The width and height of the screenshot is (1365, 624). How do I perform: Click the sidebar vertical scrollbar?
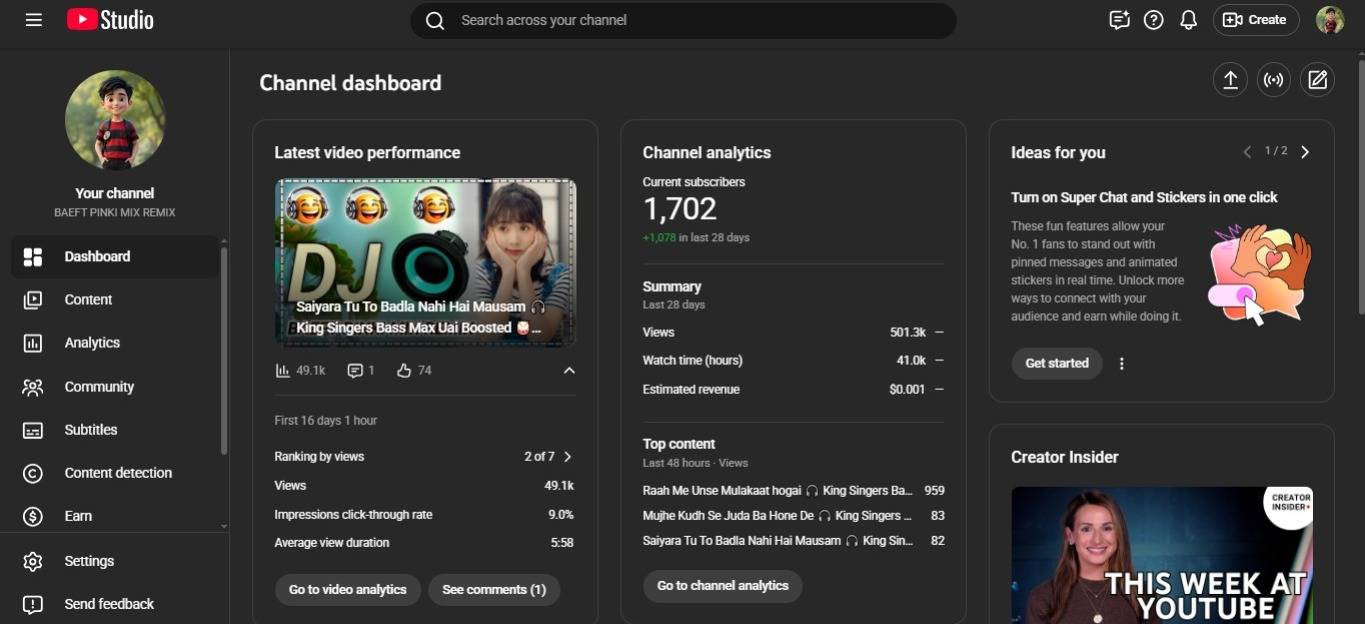pyautogui.click(x=224, y=350)
